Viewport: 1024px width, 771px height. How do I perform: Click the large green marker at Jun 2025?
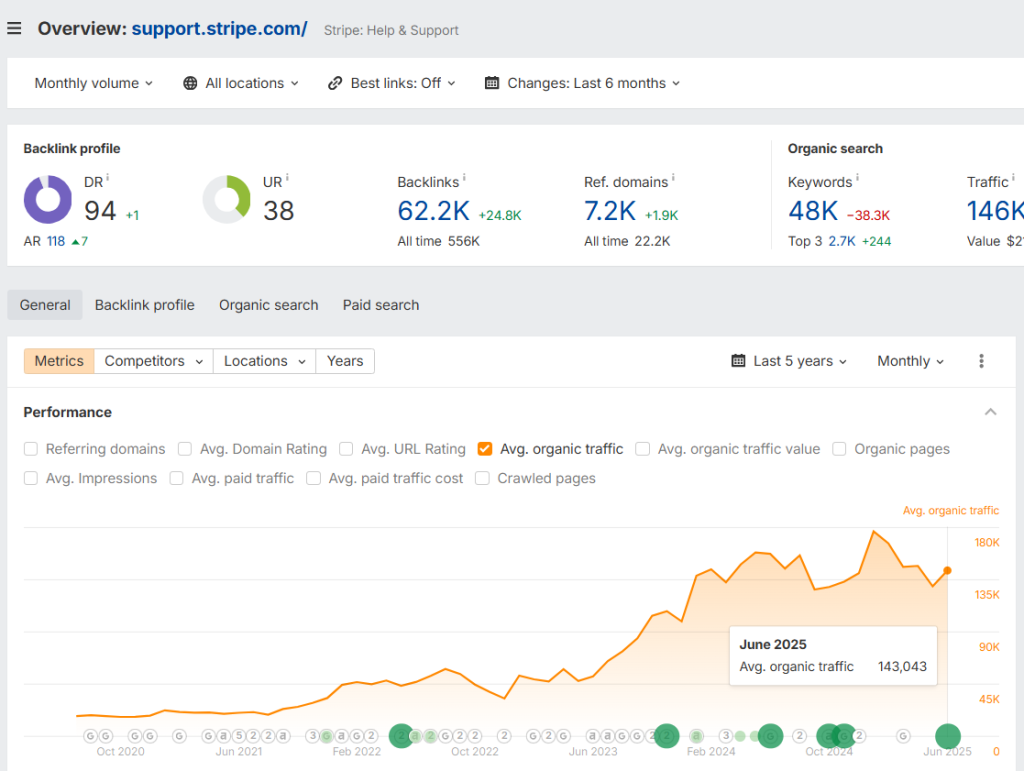947,736
